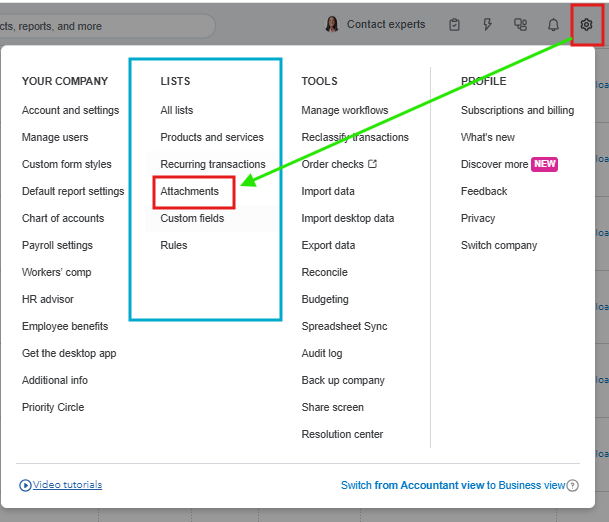Select Switch company
The height and width of the screenshot is (522, 609).
pos(499,245)
